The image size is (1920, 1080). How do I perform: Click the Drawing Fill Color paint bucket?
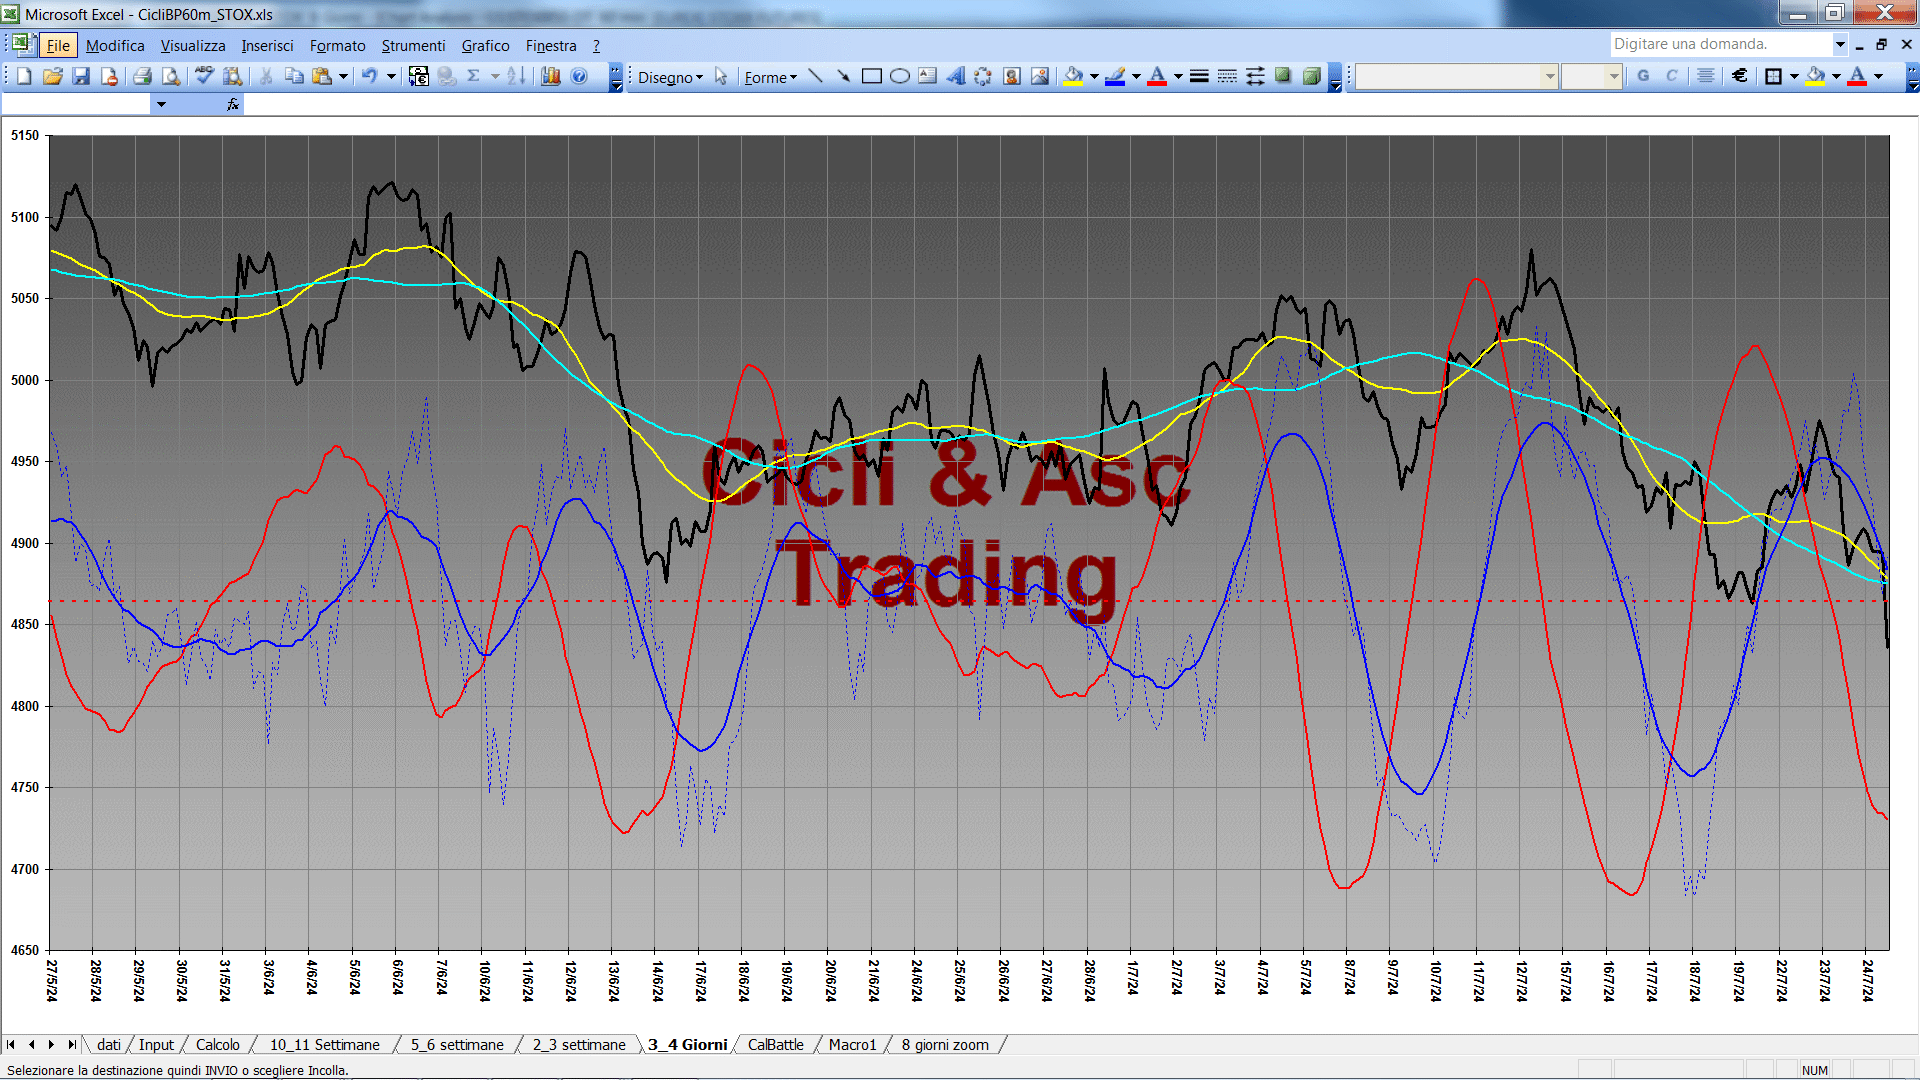(1074, 76)
